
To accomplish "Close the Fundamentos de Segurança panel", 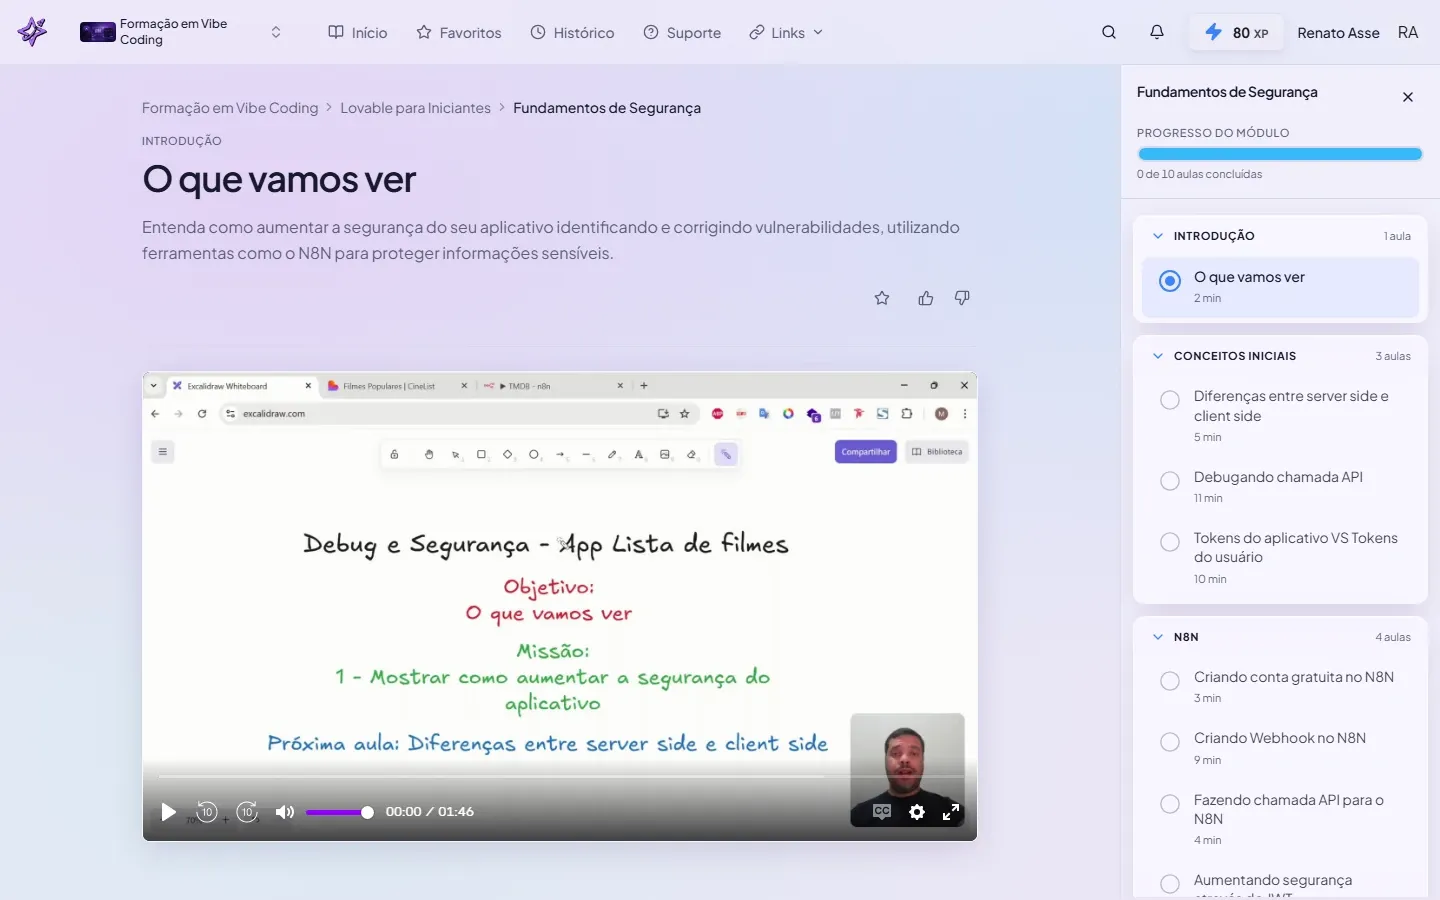I will tap(1408, 97).
